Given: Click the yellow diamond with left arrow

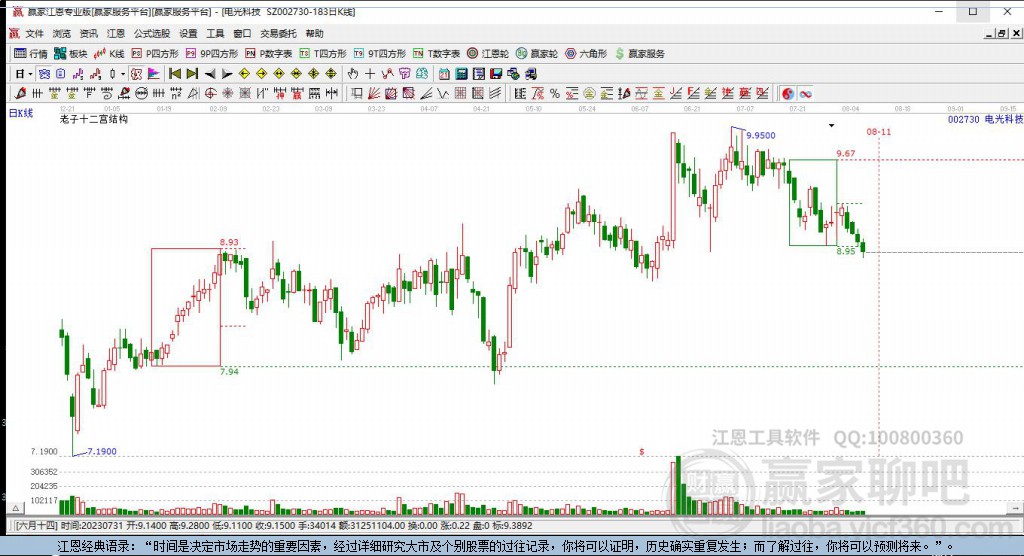Looking at the screenshot, I should point(244,74).
